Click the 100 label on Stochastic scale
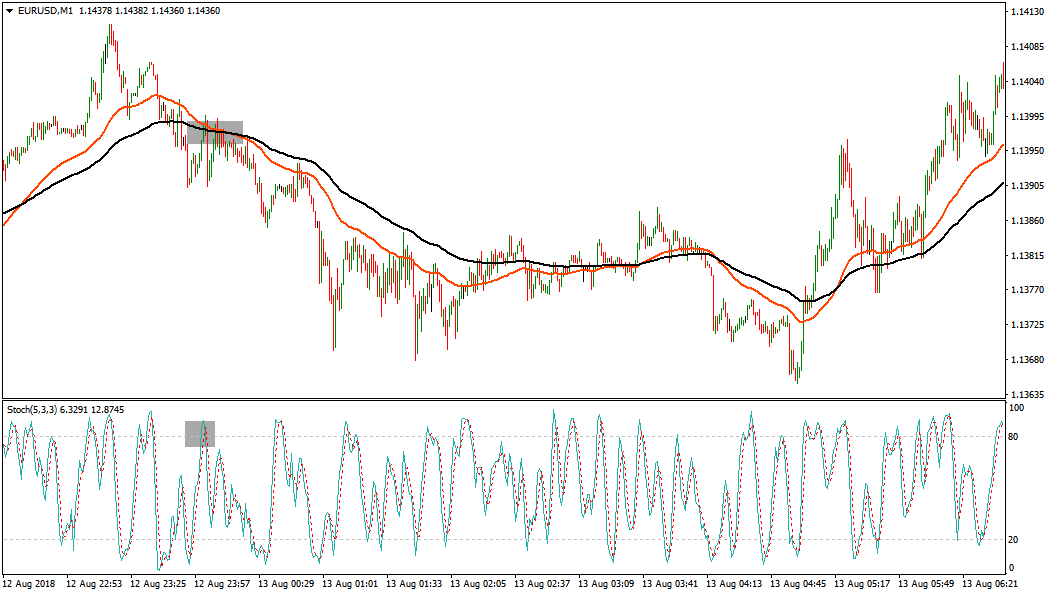The width and height of the screenshot is (1048, 595). coord(1016,409)
